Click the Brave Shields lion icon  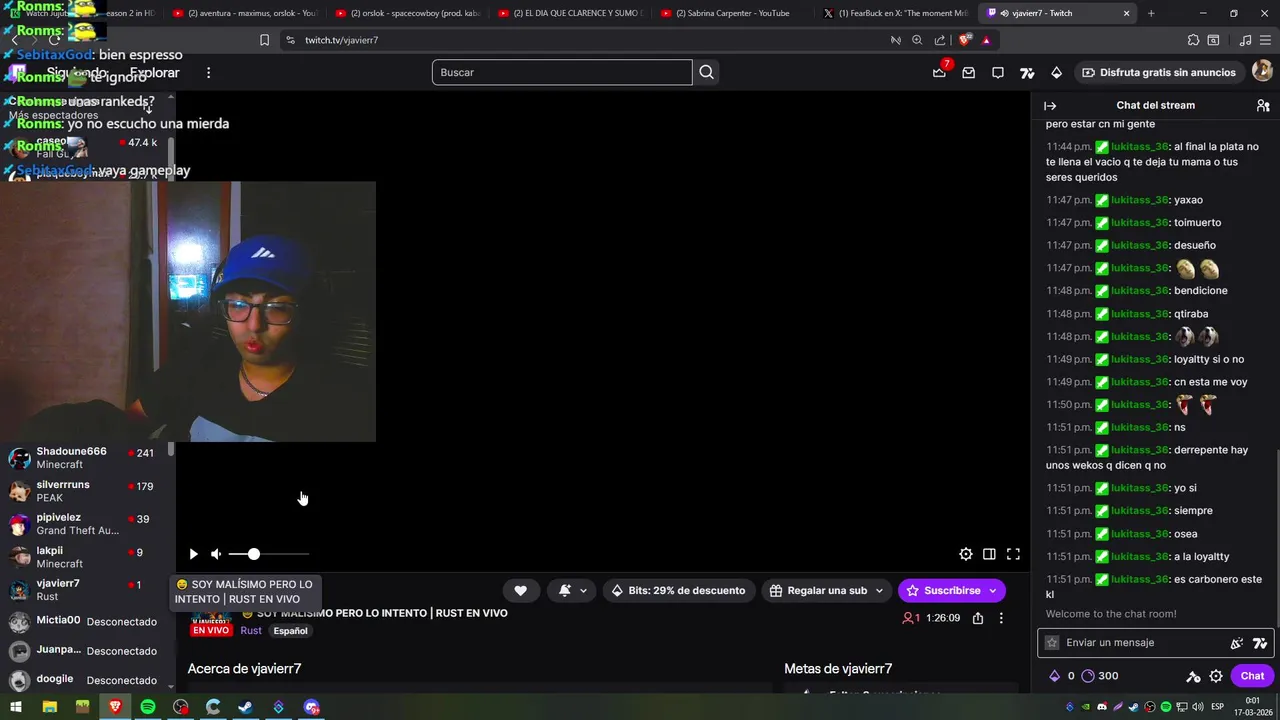(964, 40)
